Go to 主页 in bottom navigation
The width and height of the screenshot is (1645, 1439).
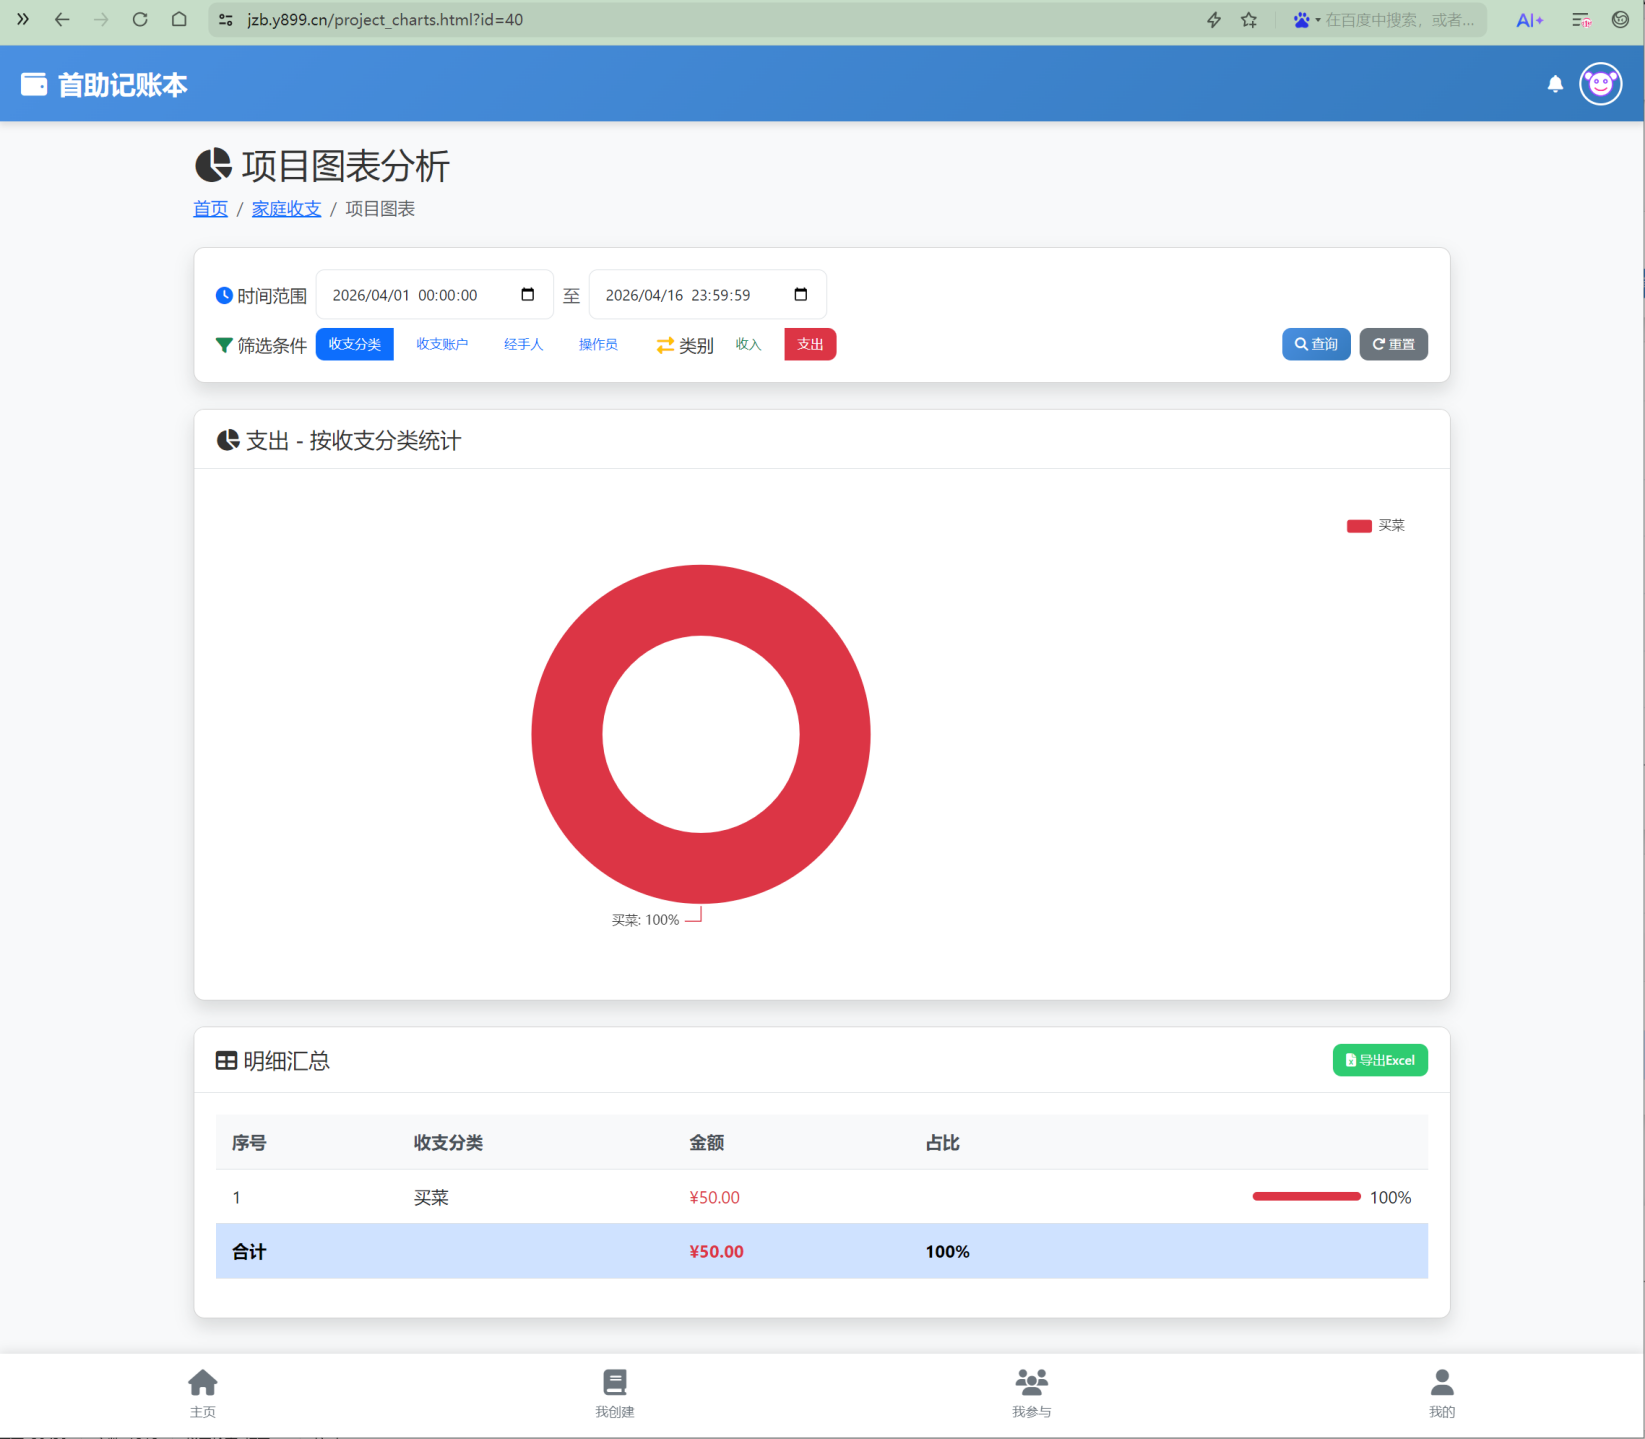tap(203, 1393)
